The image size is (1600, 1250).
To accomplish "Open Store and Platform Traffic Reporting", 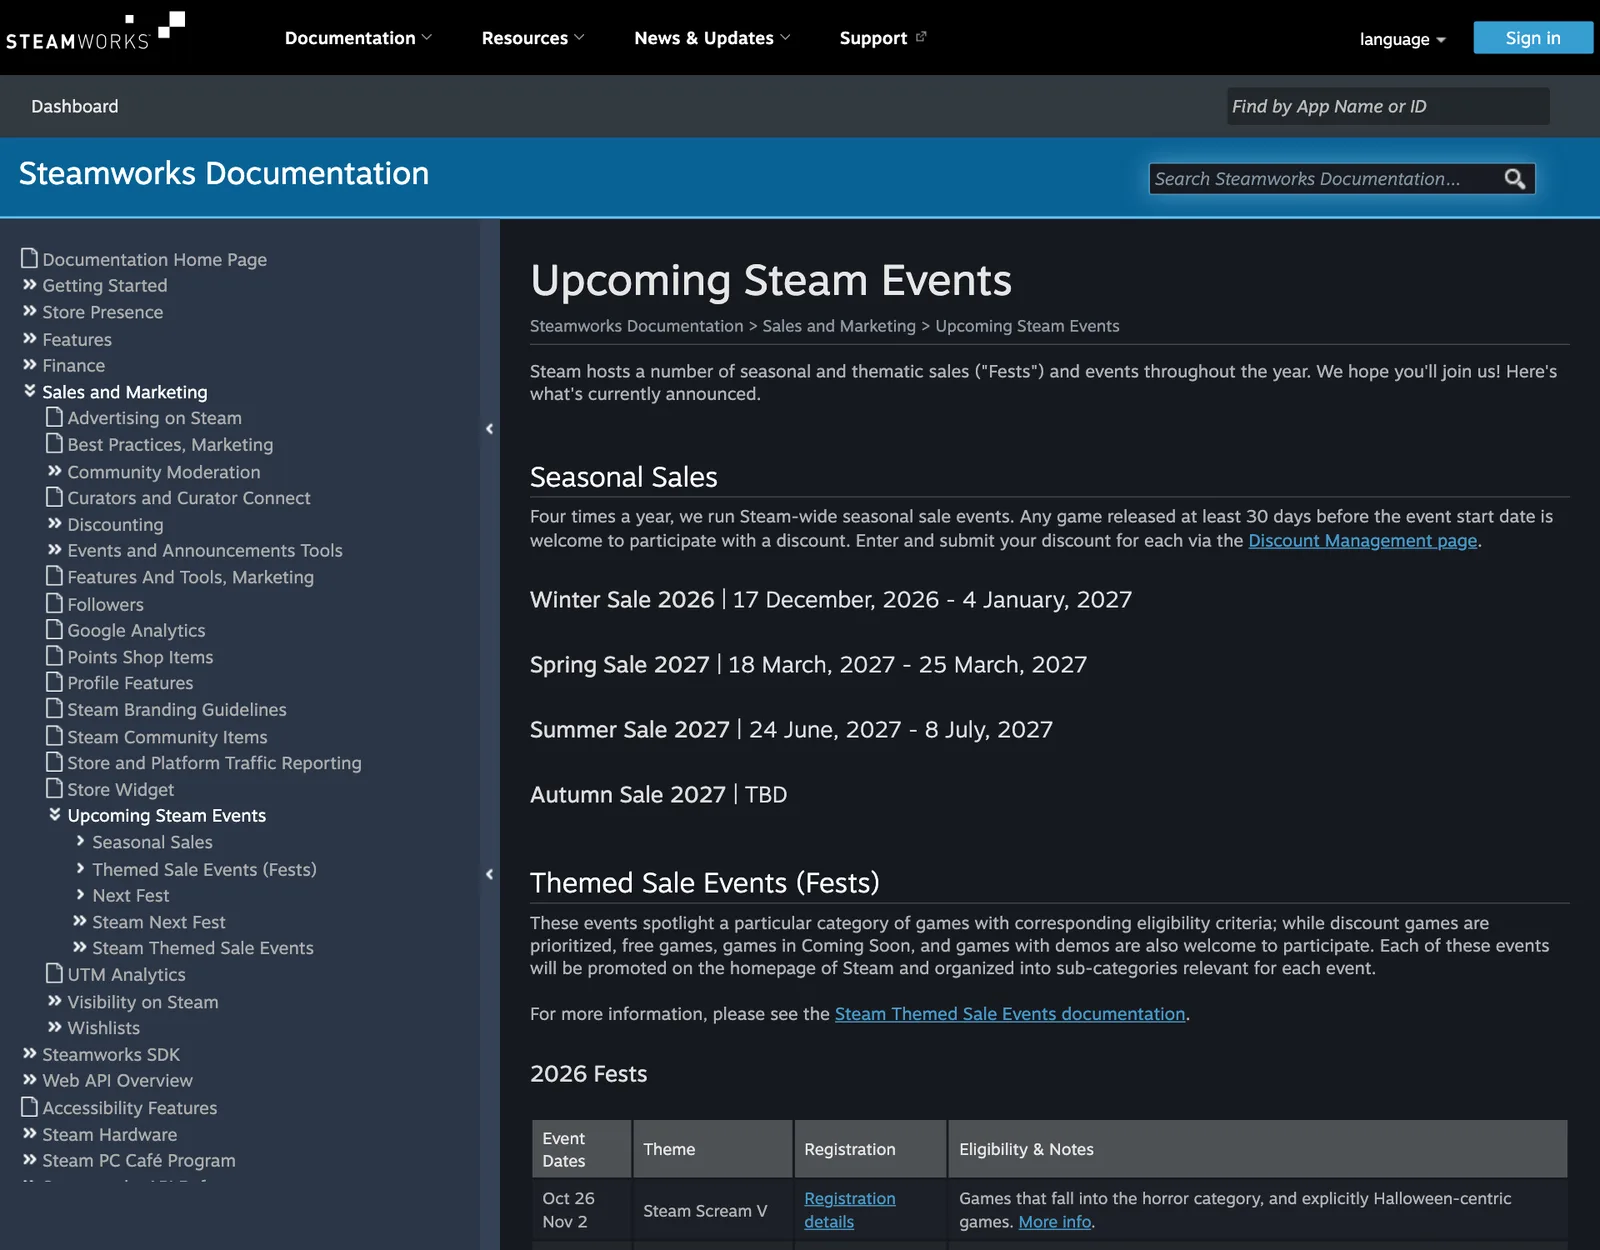I will coord(204,763).
